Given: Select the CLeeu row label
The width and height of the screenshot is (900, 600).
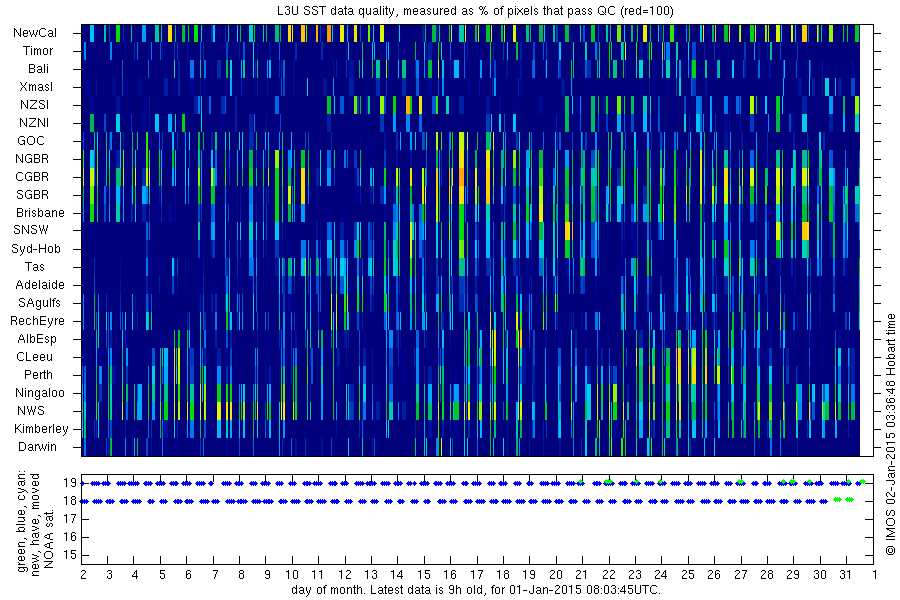Looking at the screenshot, I should 34,357.
